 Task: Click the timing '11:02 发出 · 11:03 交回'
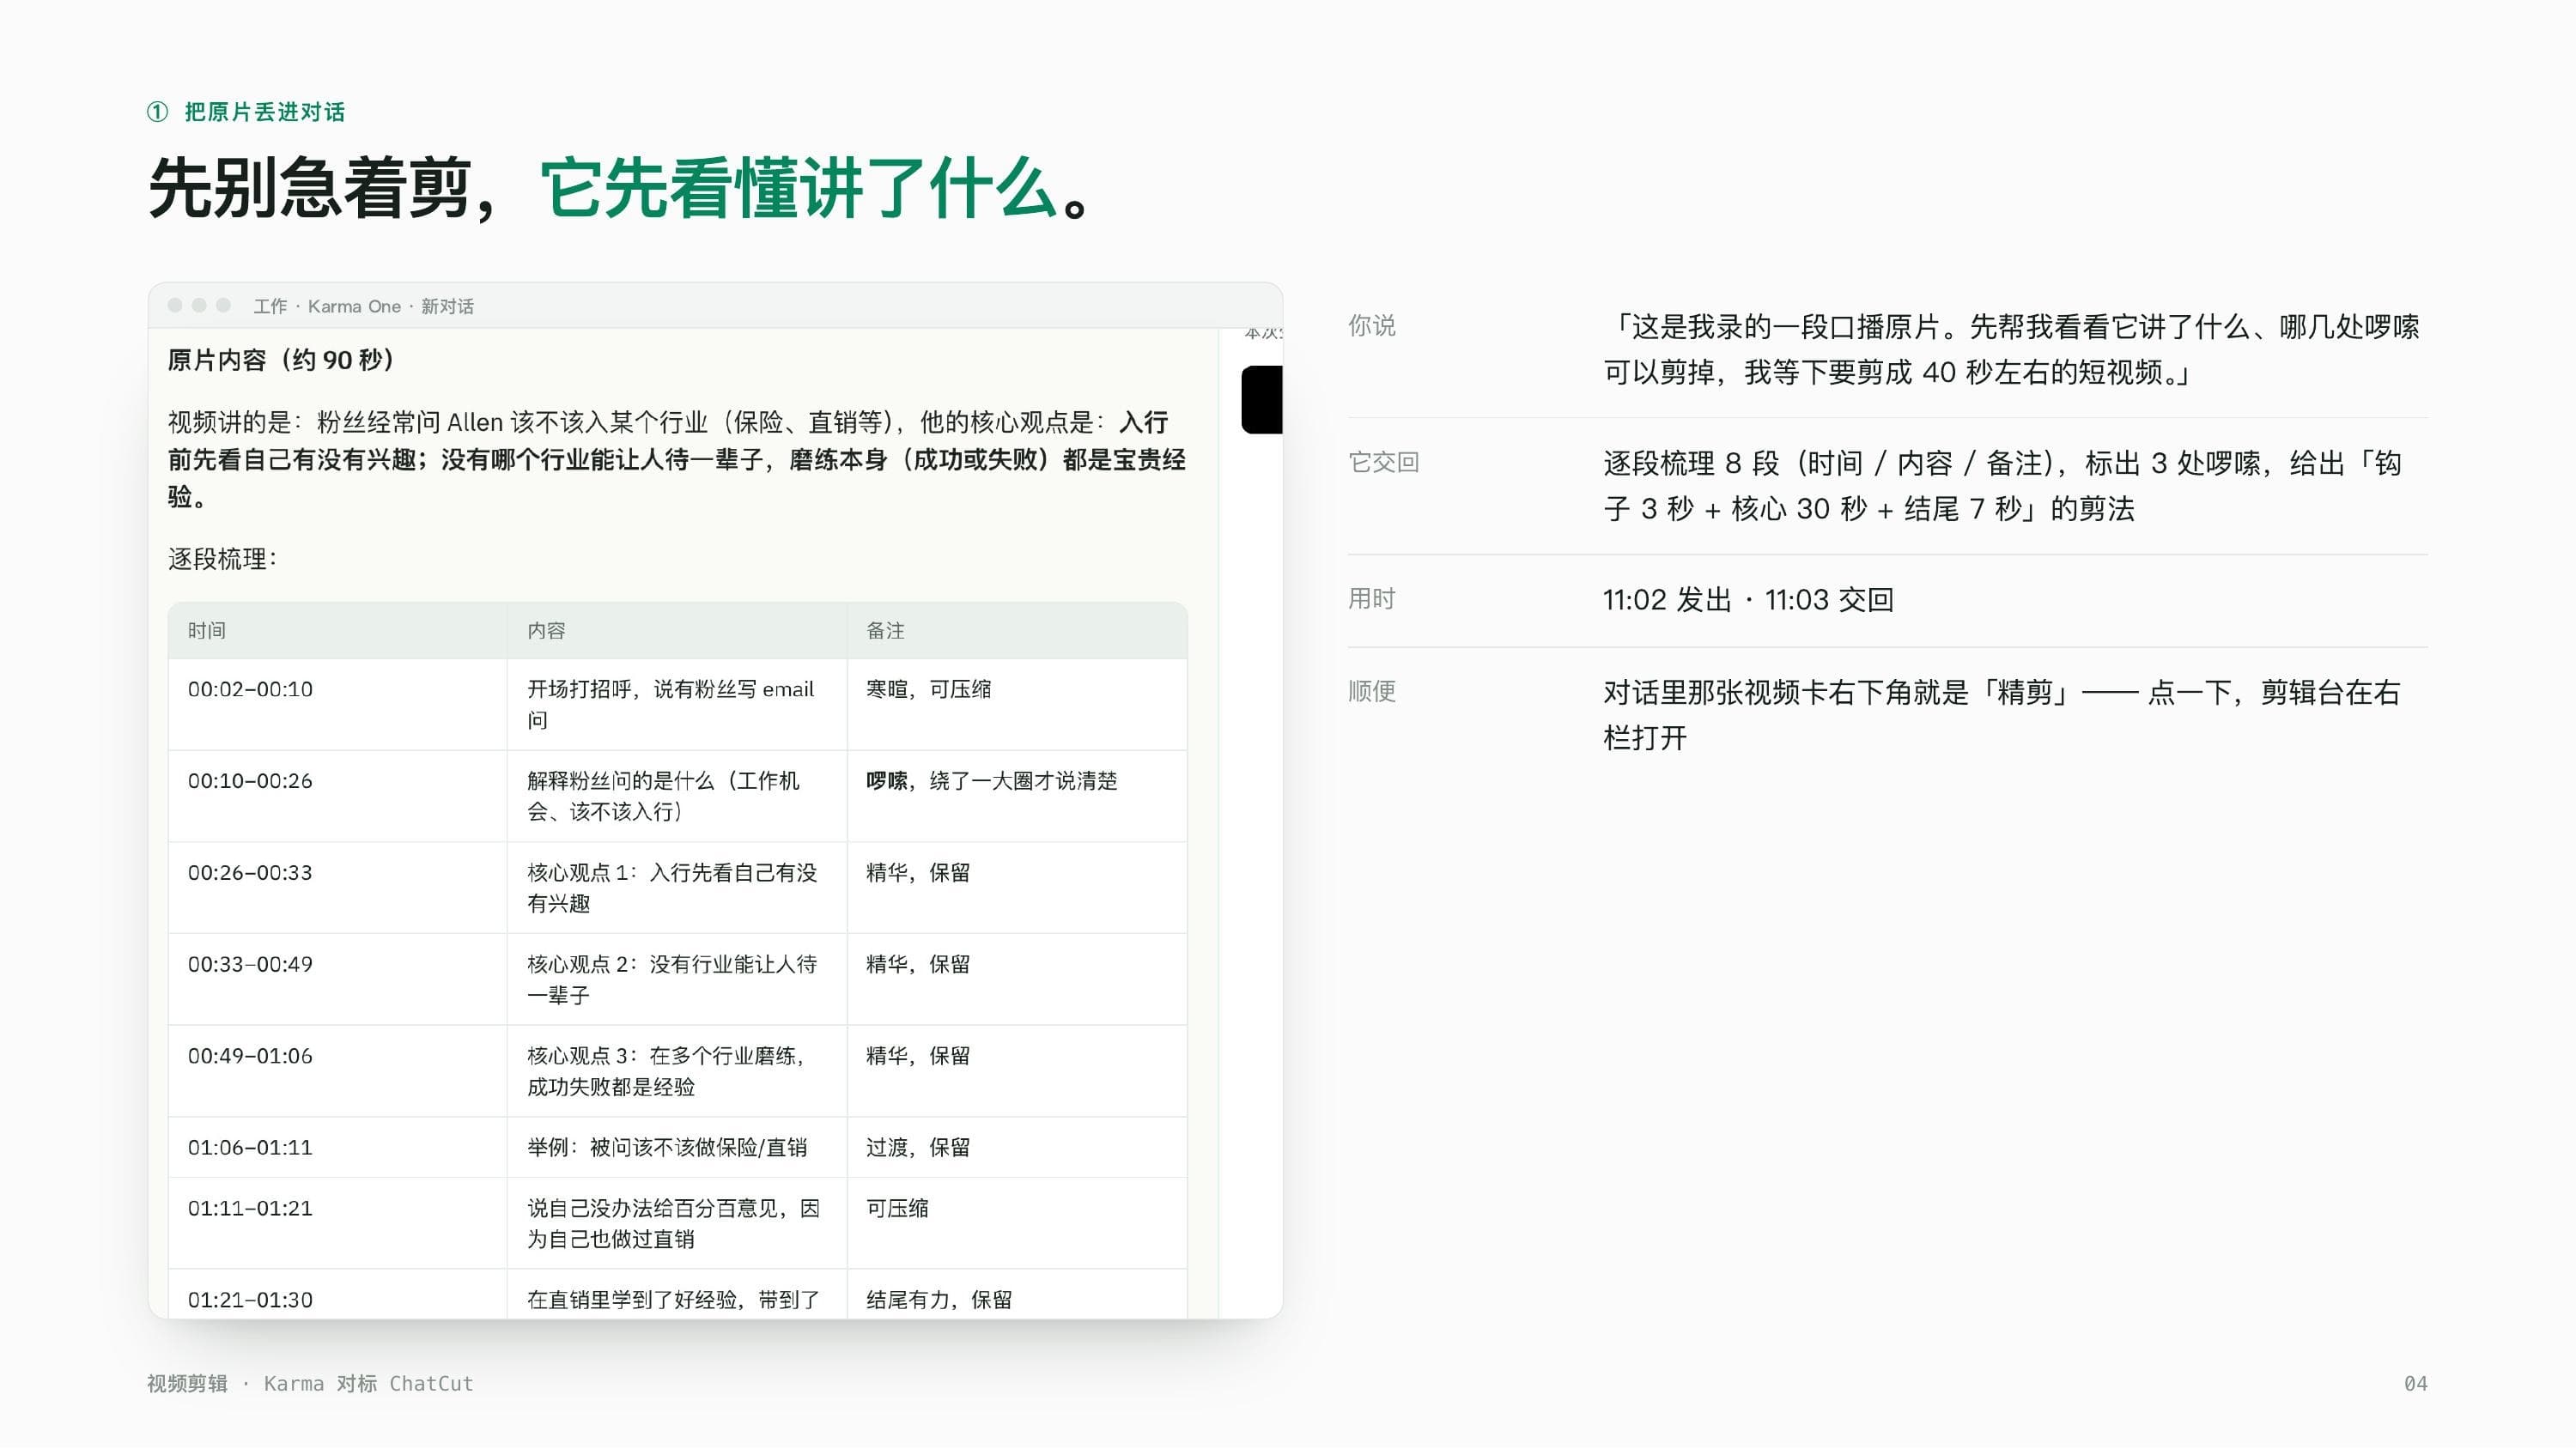[1748, 600]
